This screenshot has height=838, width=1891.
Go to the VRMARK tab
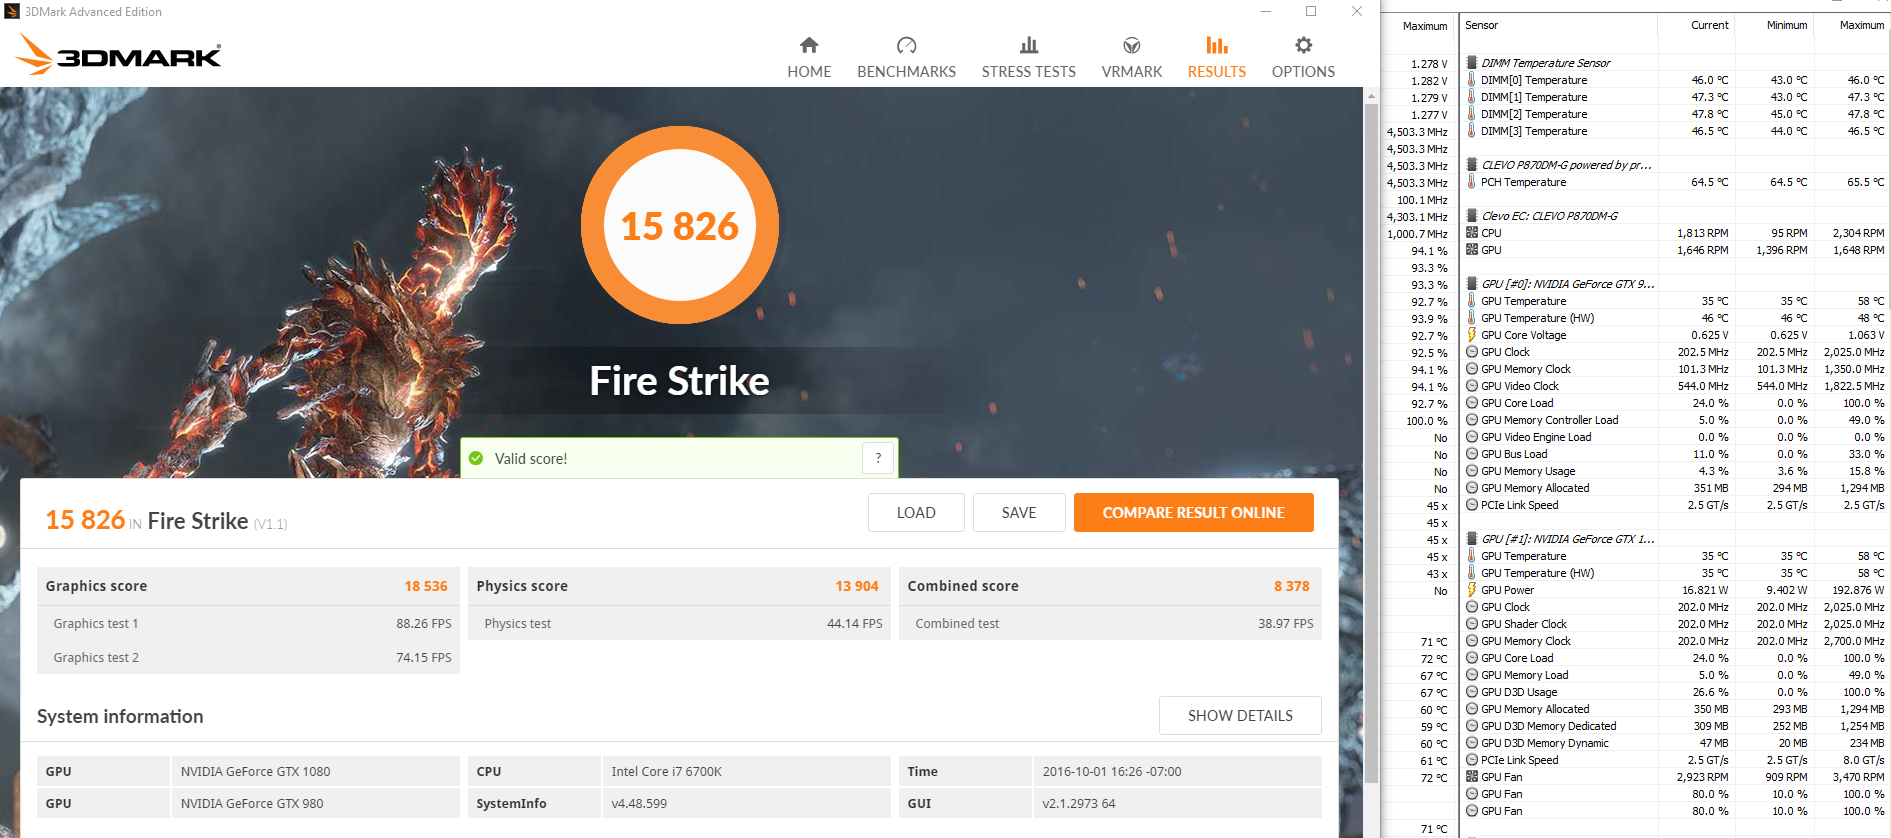click(x=1132, y=58)
